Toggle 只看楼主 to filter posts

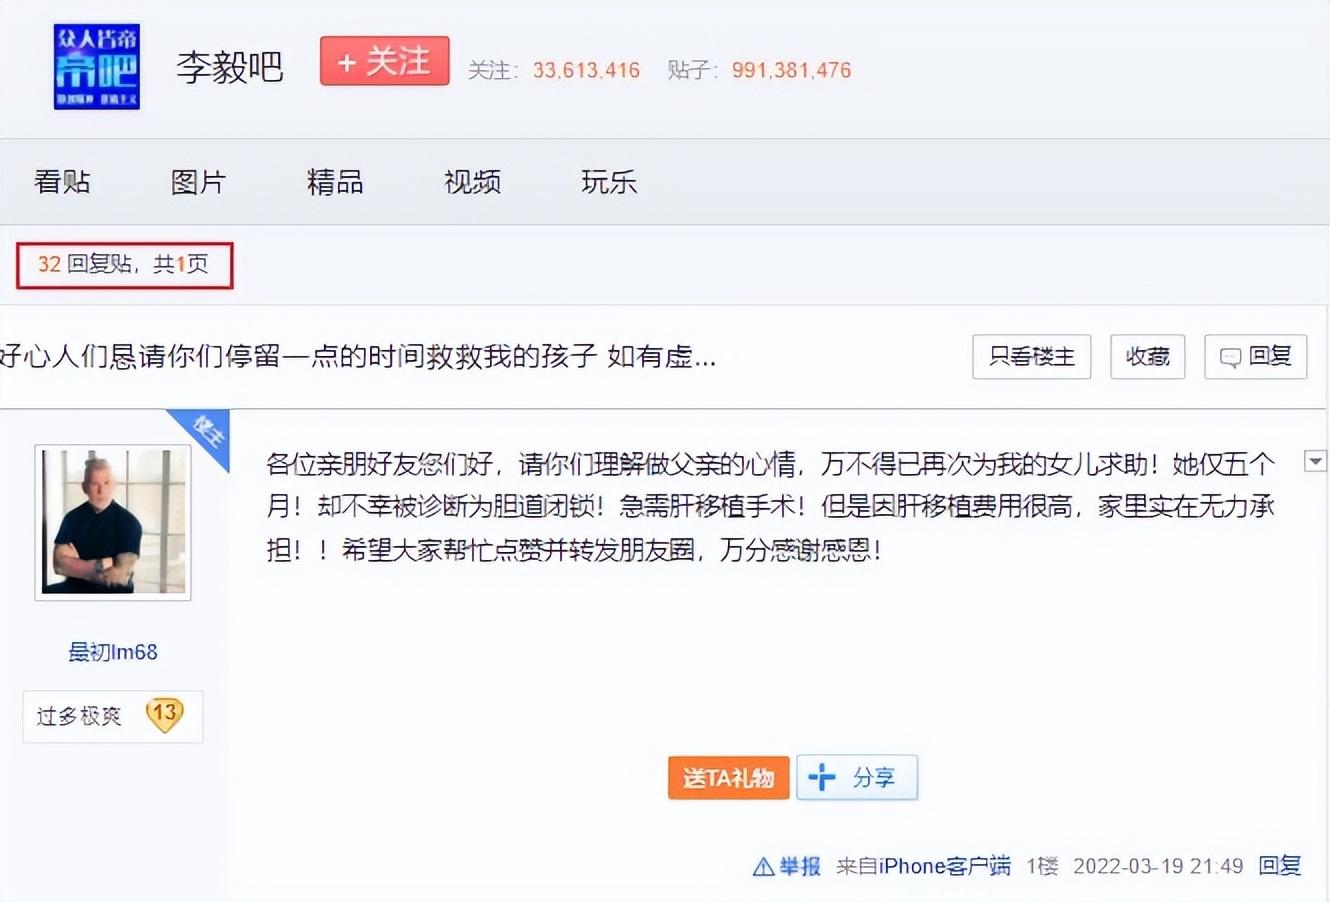[x=1031, y=357]
